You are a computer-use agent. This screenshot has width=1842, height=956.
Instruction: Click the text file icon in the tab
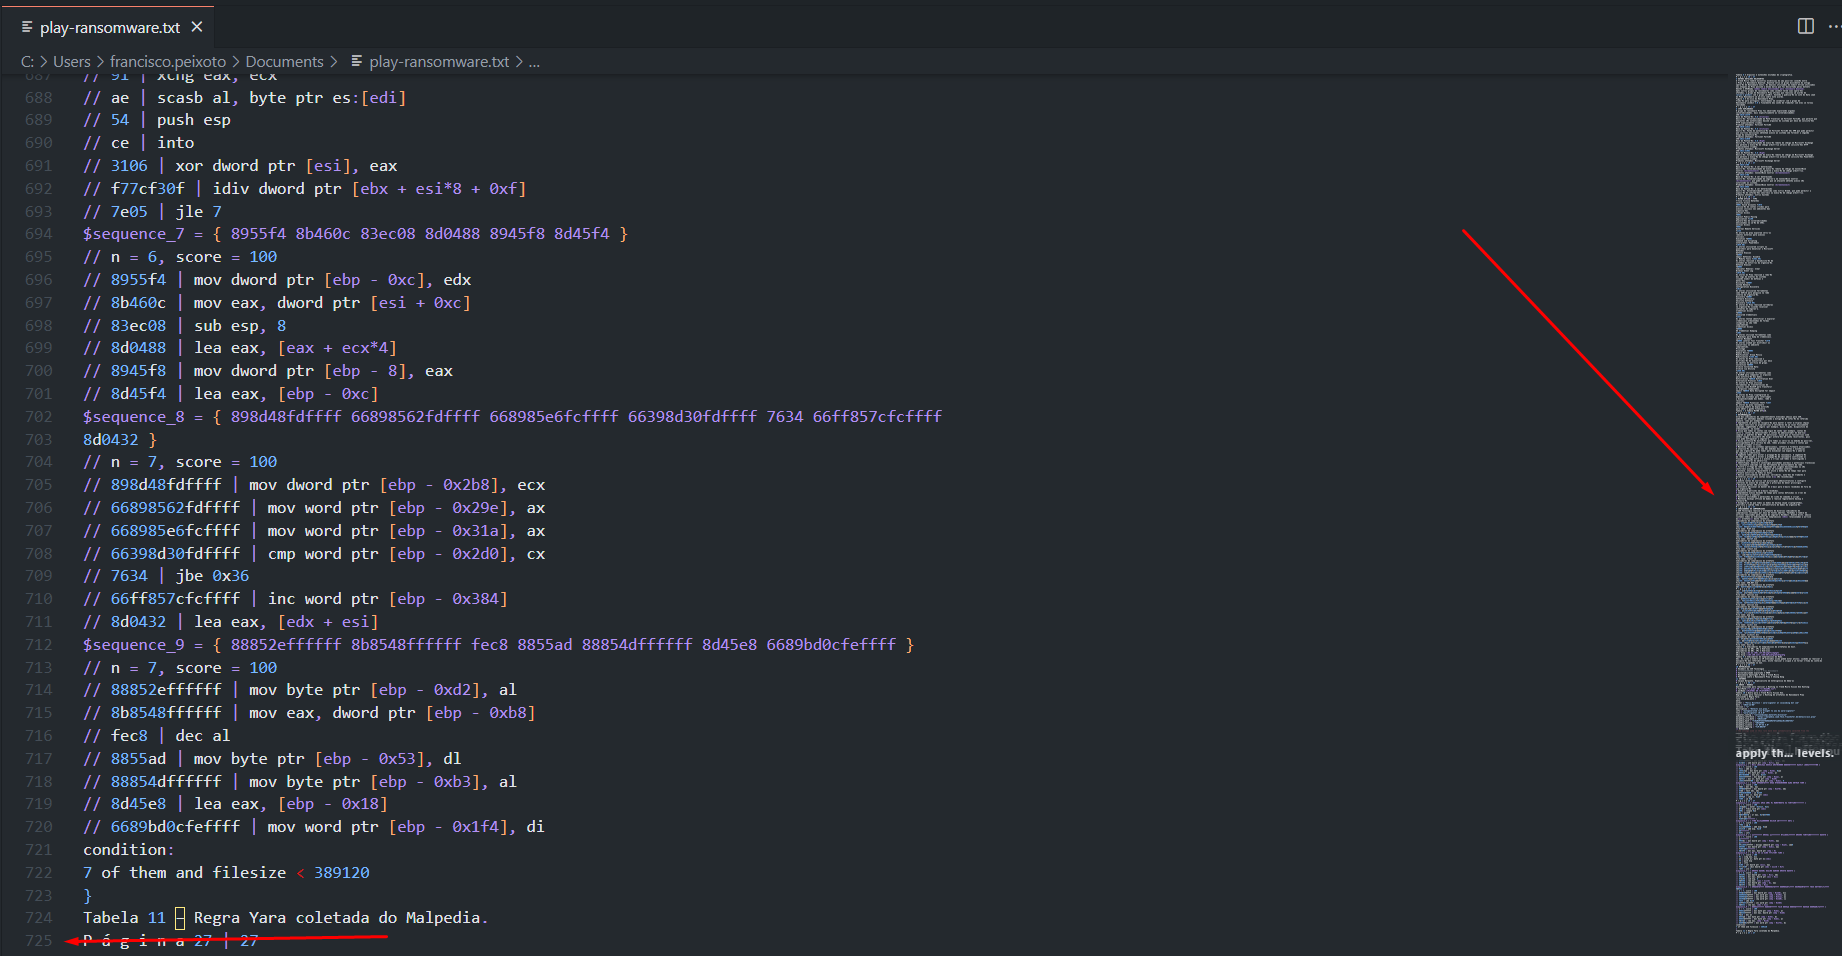click(x=27, y=27)
